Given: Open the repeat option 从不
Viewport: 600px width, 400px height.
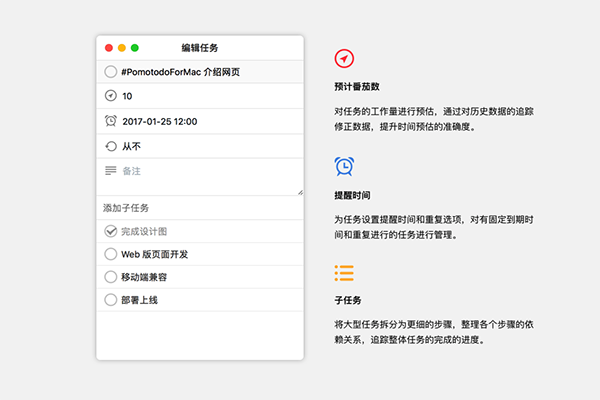Looking at the screenshot, I should coord(131,146).
